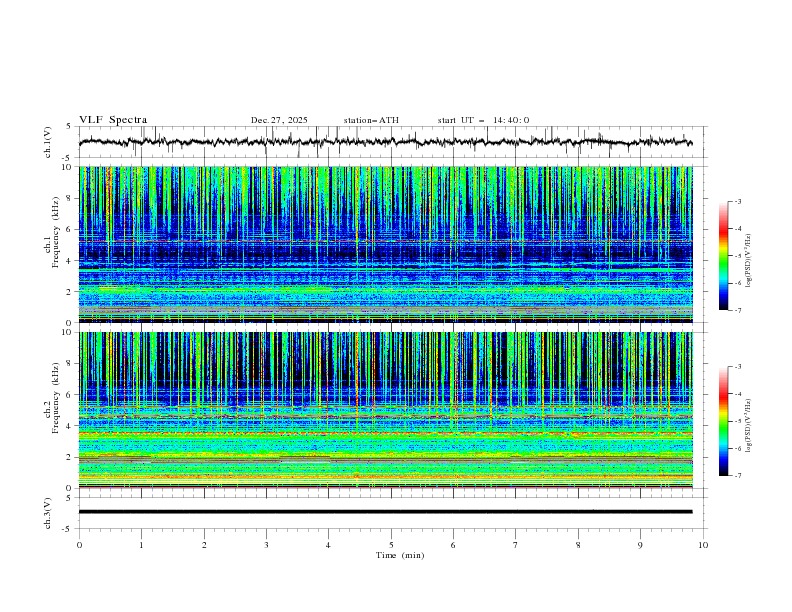Click the "8" kHz tick of the ch.1 spectrogram
Image resolution: width=792 pixels, height=612 pixels.
click(70, 198)
